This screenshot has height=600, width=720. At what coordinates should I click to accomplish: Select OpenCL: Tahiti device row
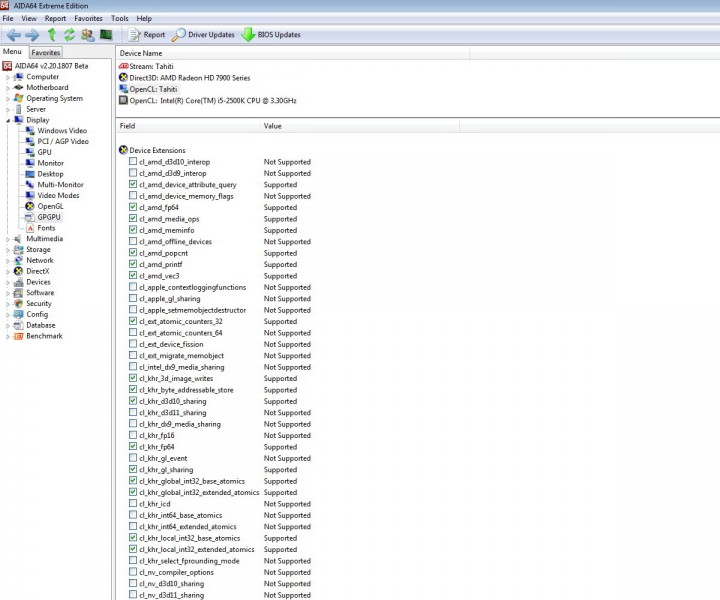tap(153, 89)
